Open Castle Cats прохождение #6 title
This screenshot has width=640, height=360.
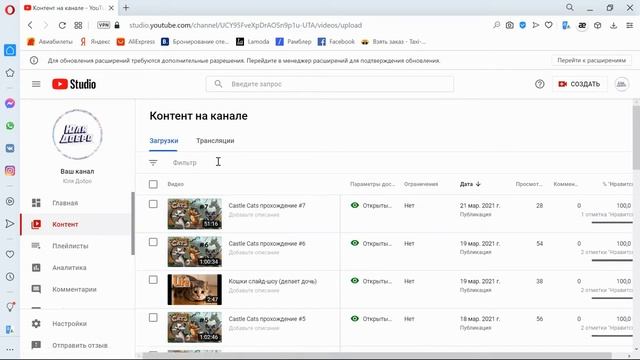click(267, 244)
